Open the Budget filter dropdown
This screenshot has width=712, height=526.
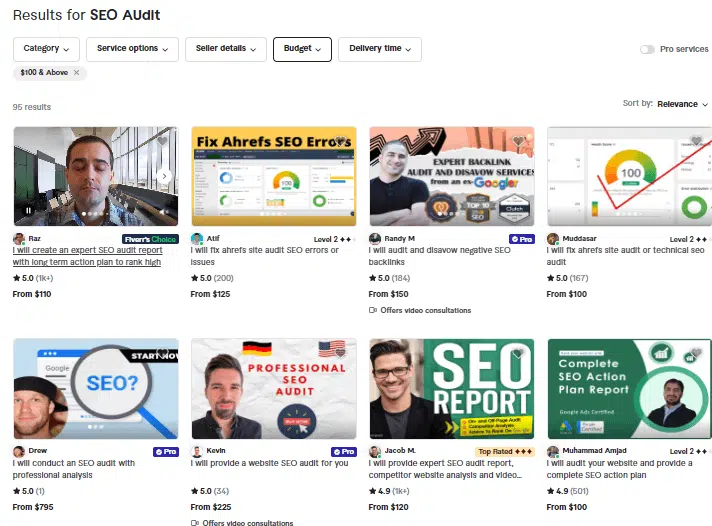pos(302,49)
